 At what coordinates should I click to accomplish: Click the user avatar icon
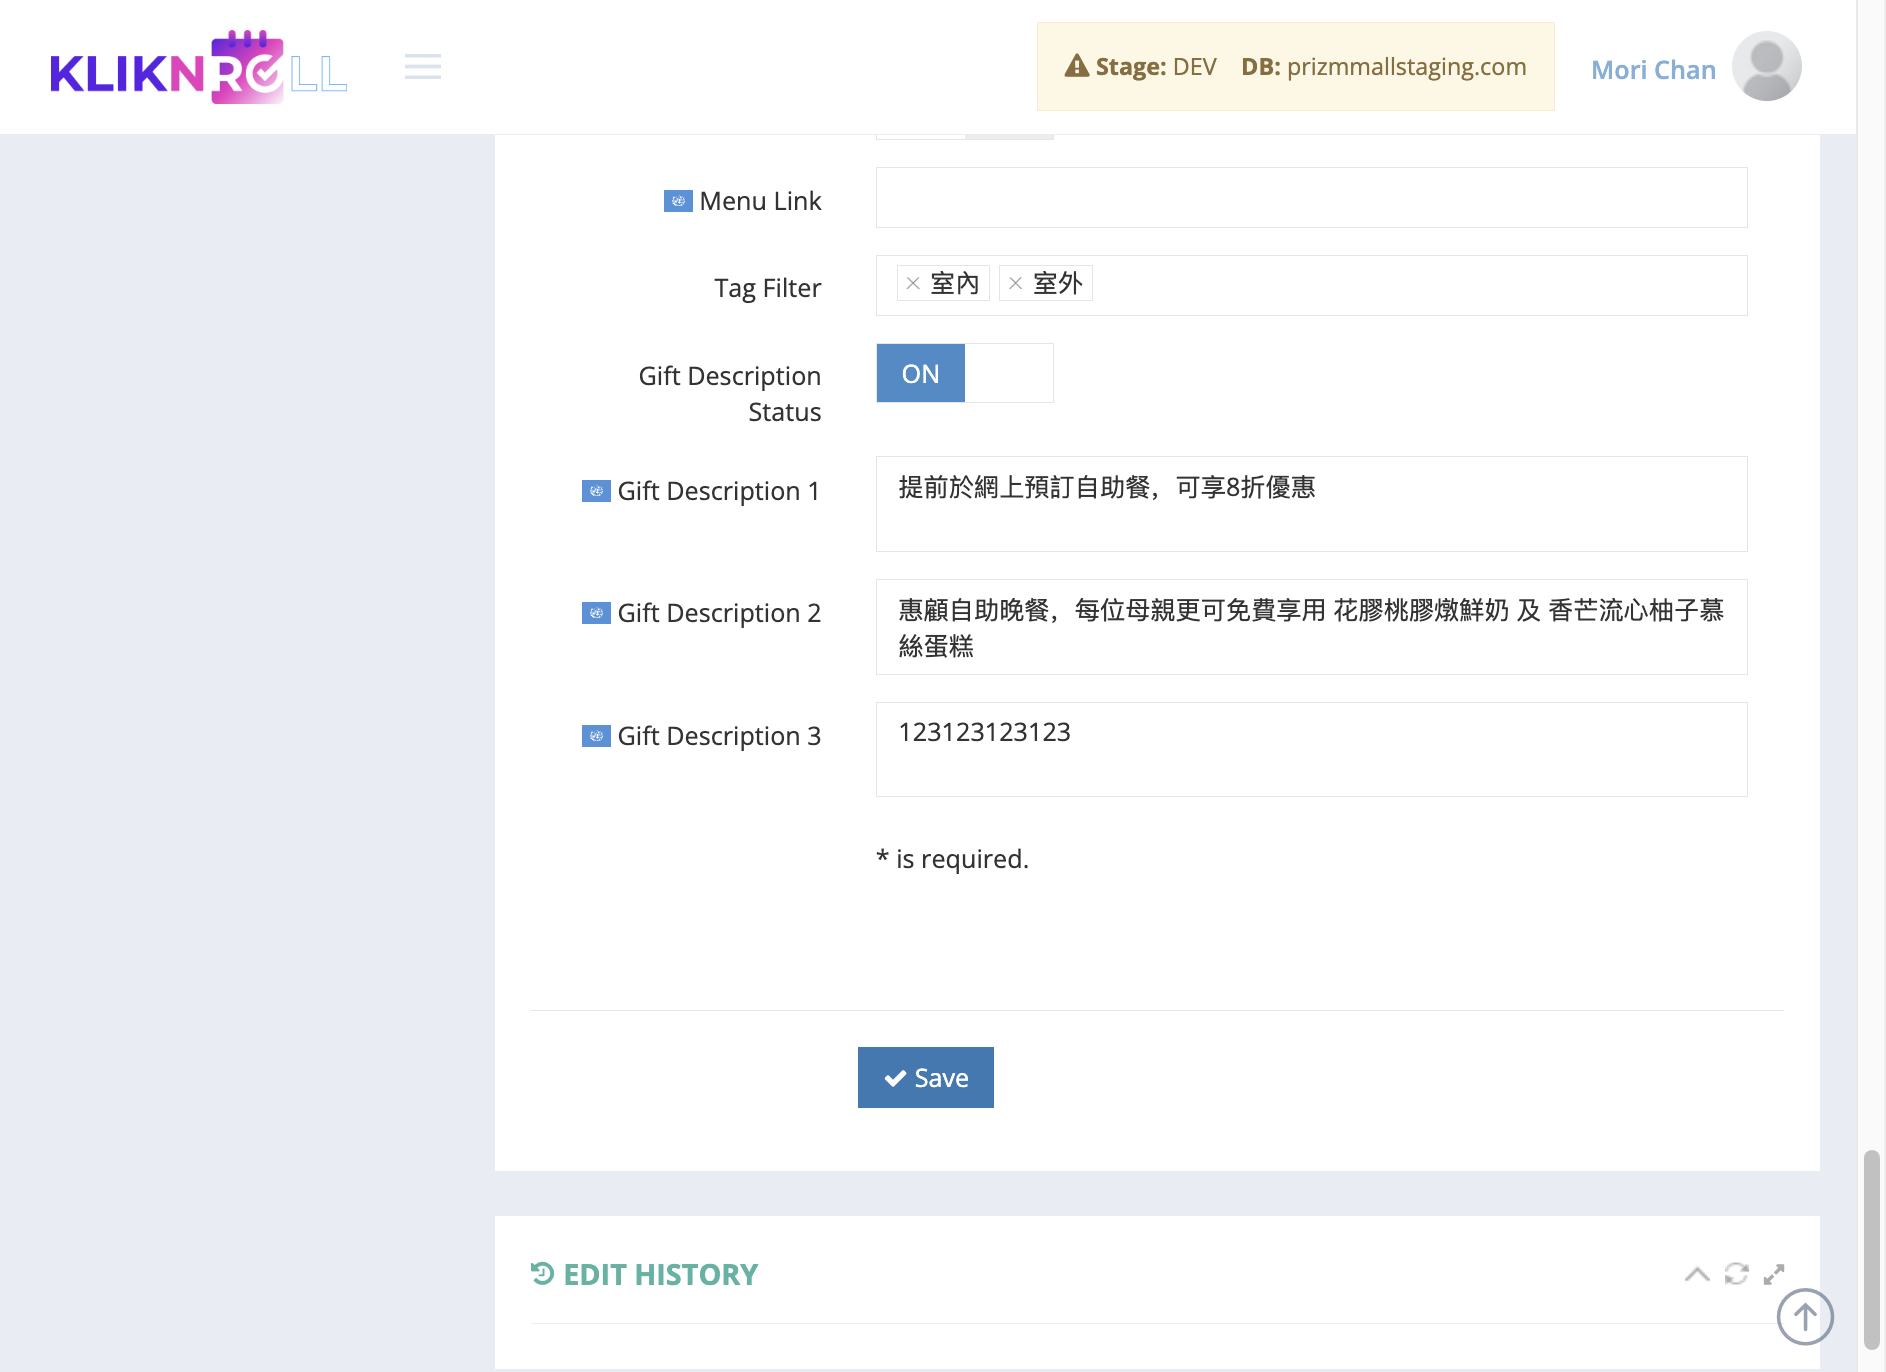1766,67
